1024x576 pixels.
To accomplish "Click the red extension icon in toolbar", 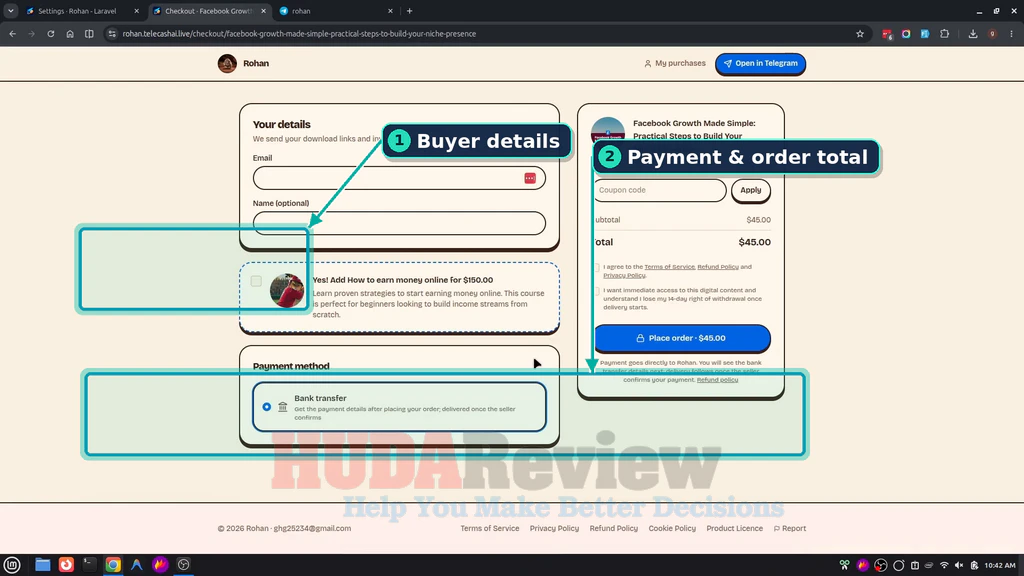I will pyautogui.click(x=887, y=34).
